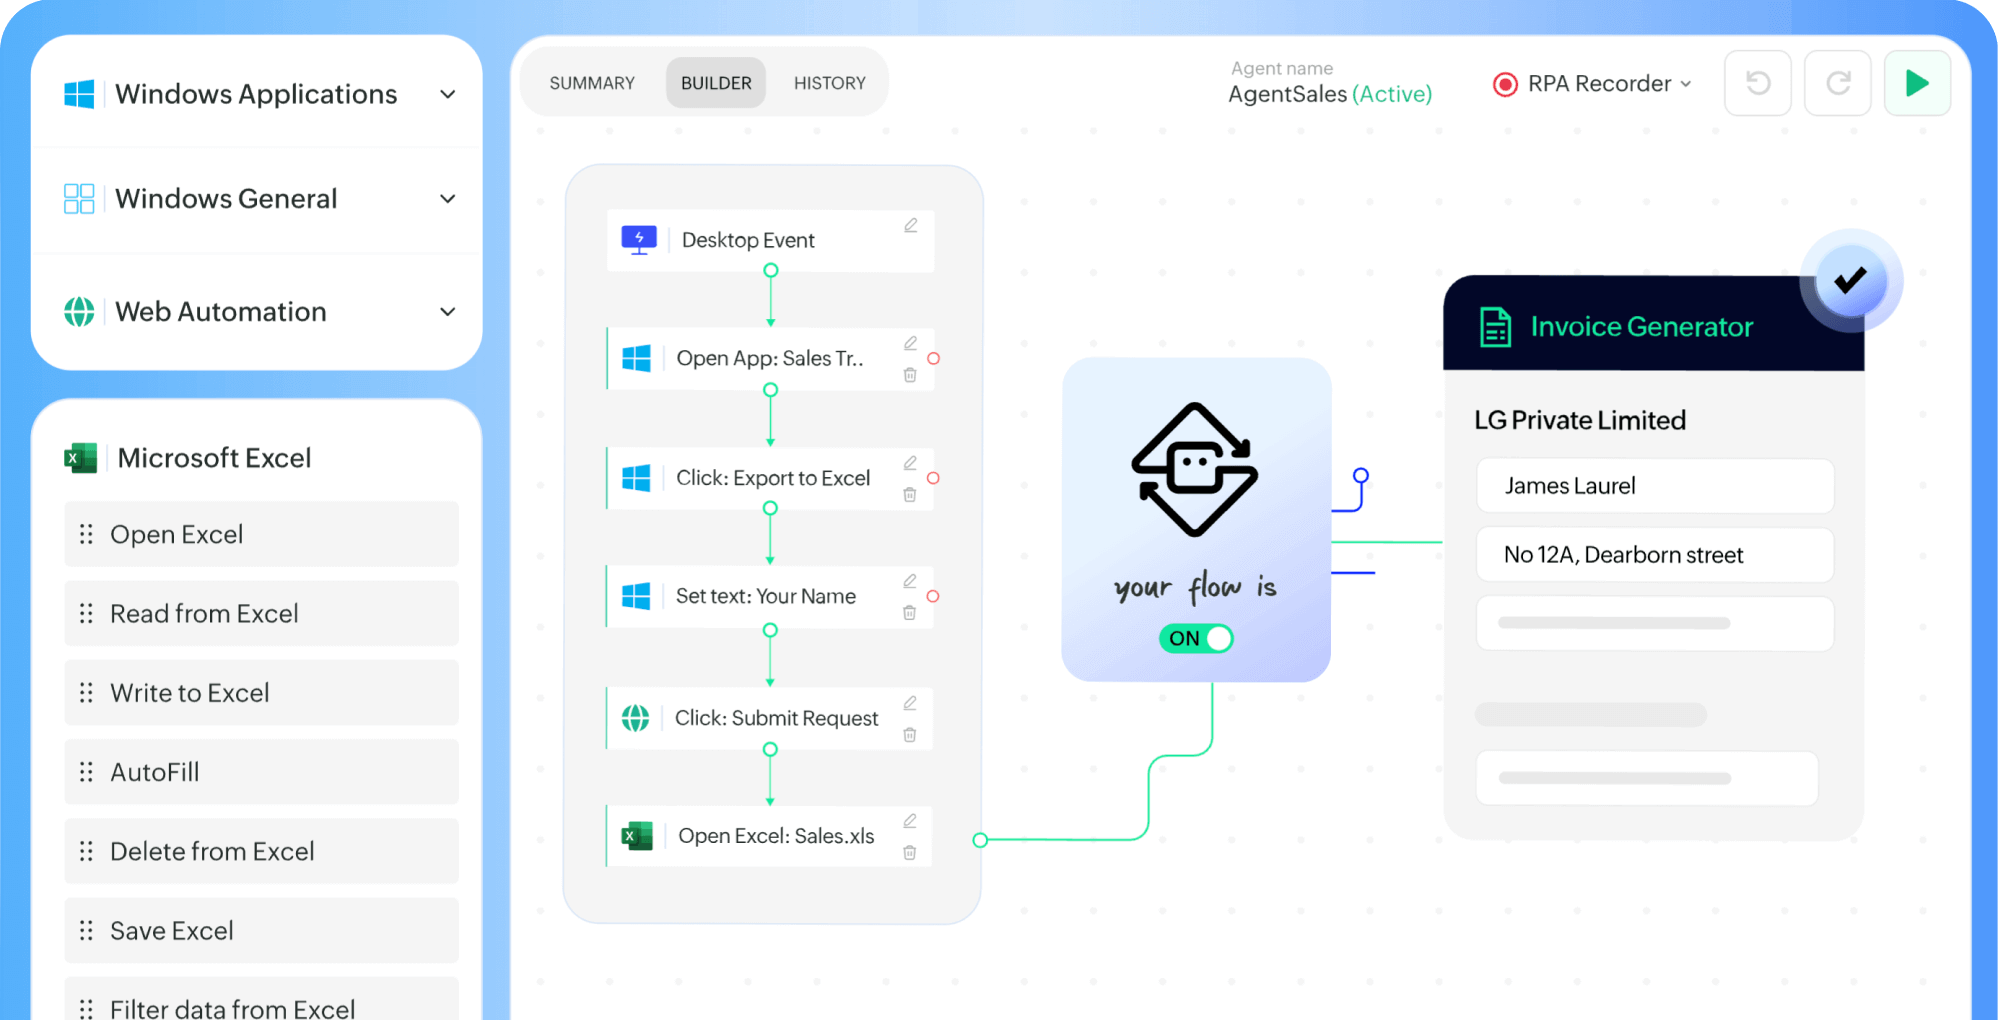1998x1020 pixels.
Task: Expand the Windows Applications section
Action: point(448,94)
